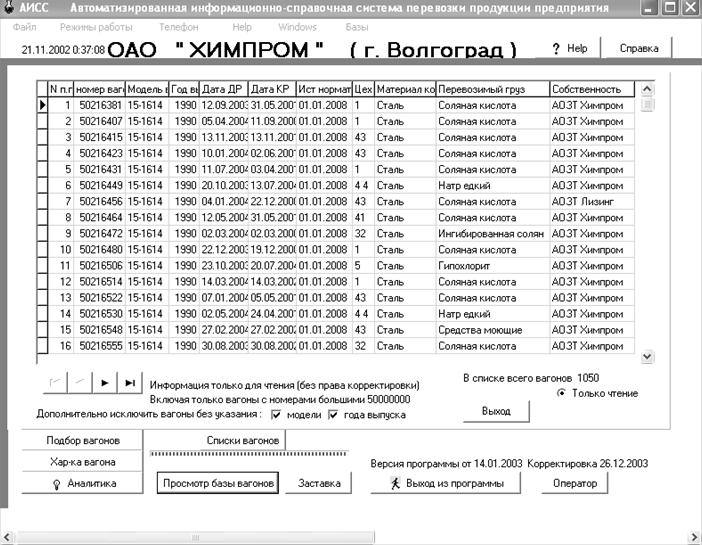The height and width of the screenshot is (545, 702).
Task: Click the Дата ДР column header
Action: coord(223,89)
